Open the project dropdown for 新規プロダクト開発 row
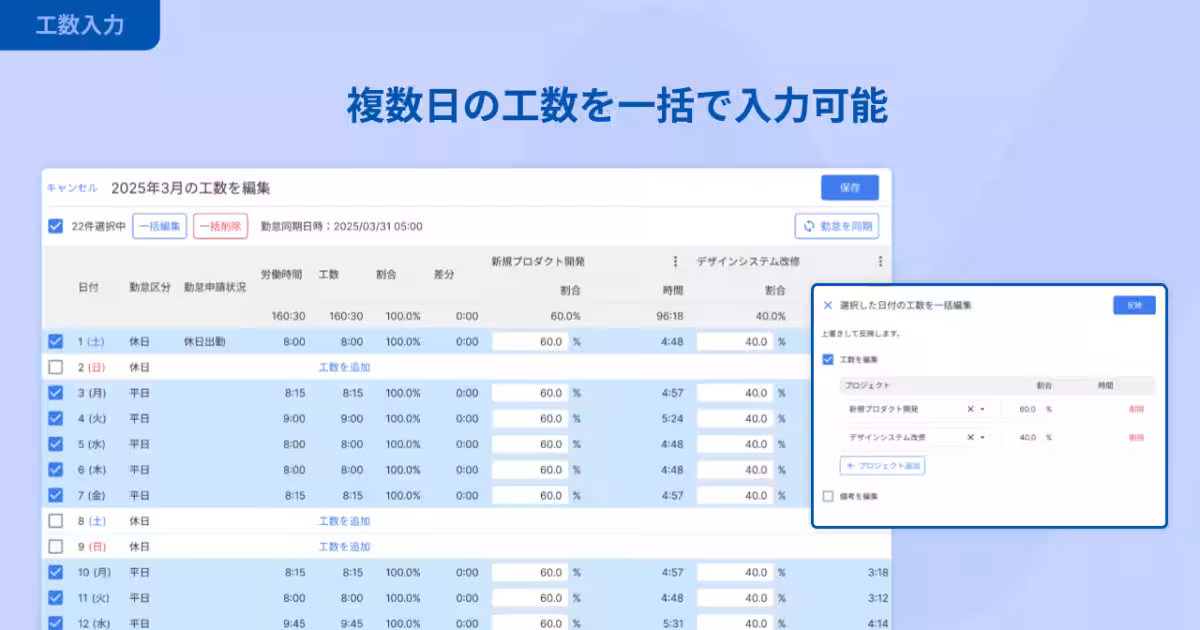Image resolution: width=1200 pixels, height=630 pixels. tap(982, 409)
